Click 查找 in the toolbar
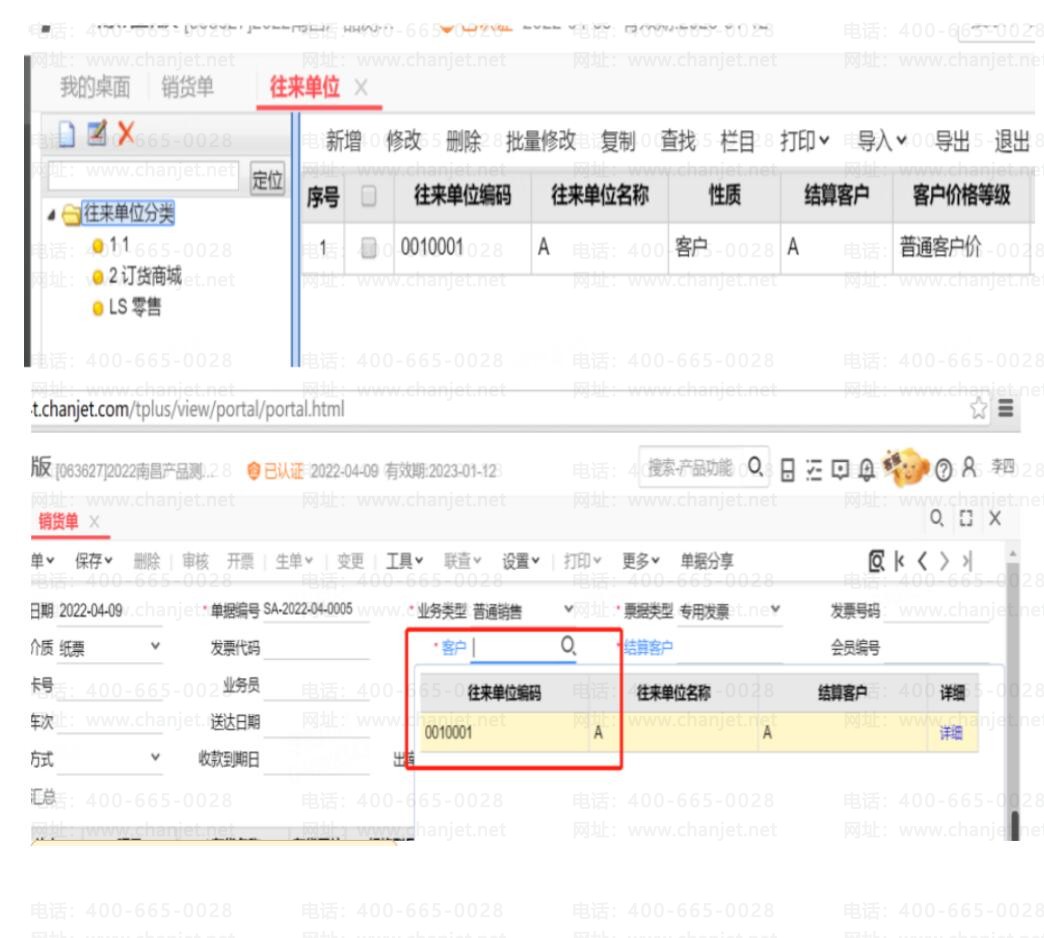Image resolution: width=1044 pixels, height=938 pixels. click(x=678, y=141)
